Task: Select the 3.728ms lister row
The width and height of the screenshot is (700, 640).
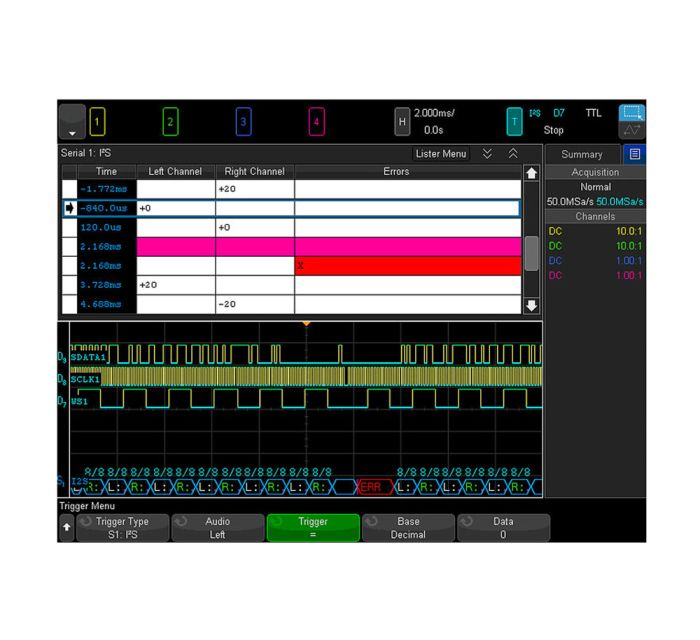Action: coord(292,285)
